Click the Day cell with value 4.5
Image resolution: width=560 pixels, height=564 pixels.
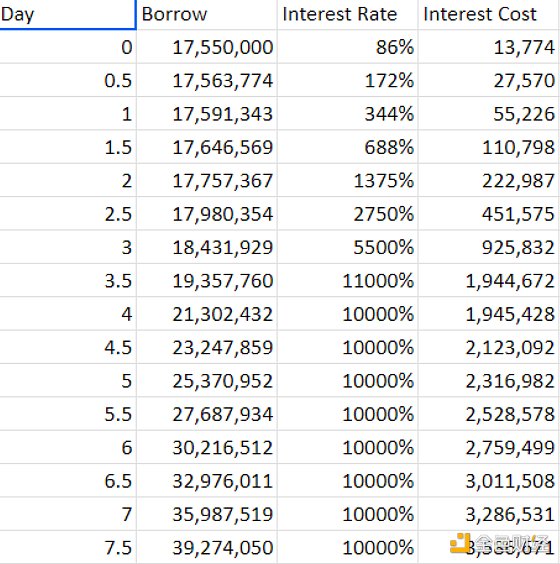tap(68, 347)
